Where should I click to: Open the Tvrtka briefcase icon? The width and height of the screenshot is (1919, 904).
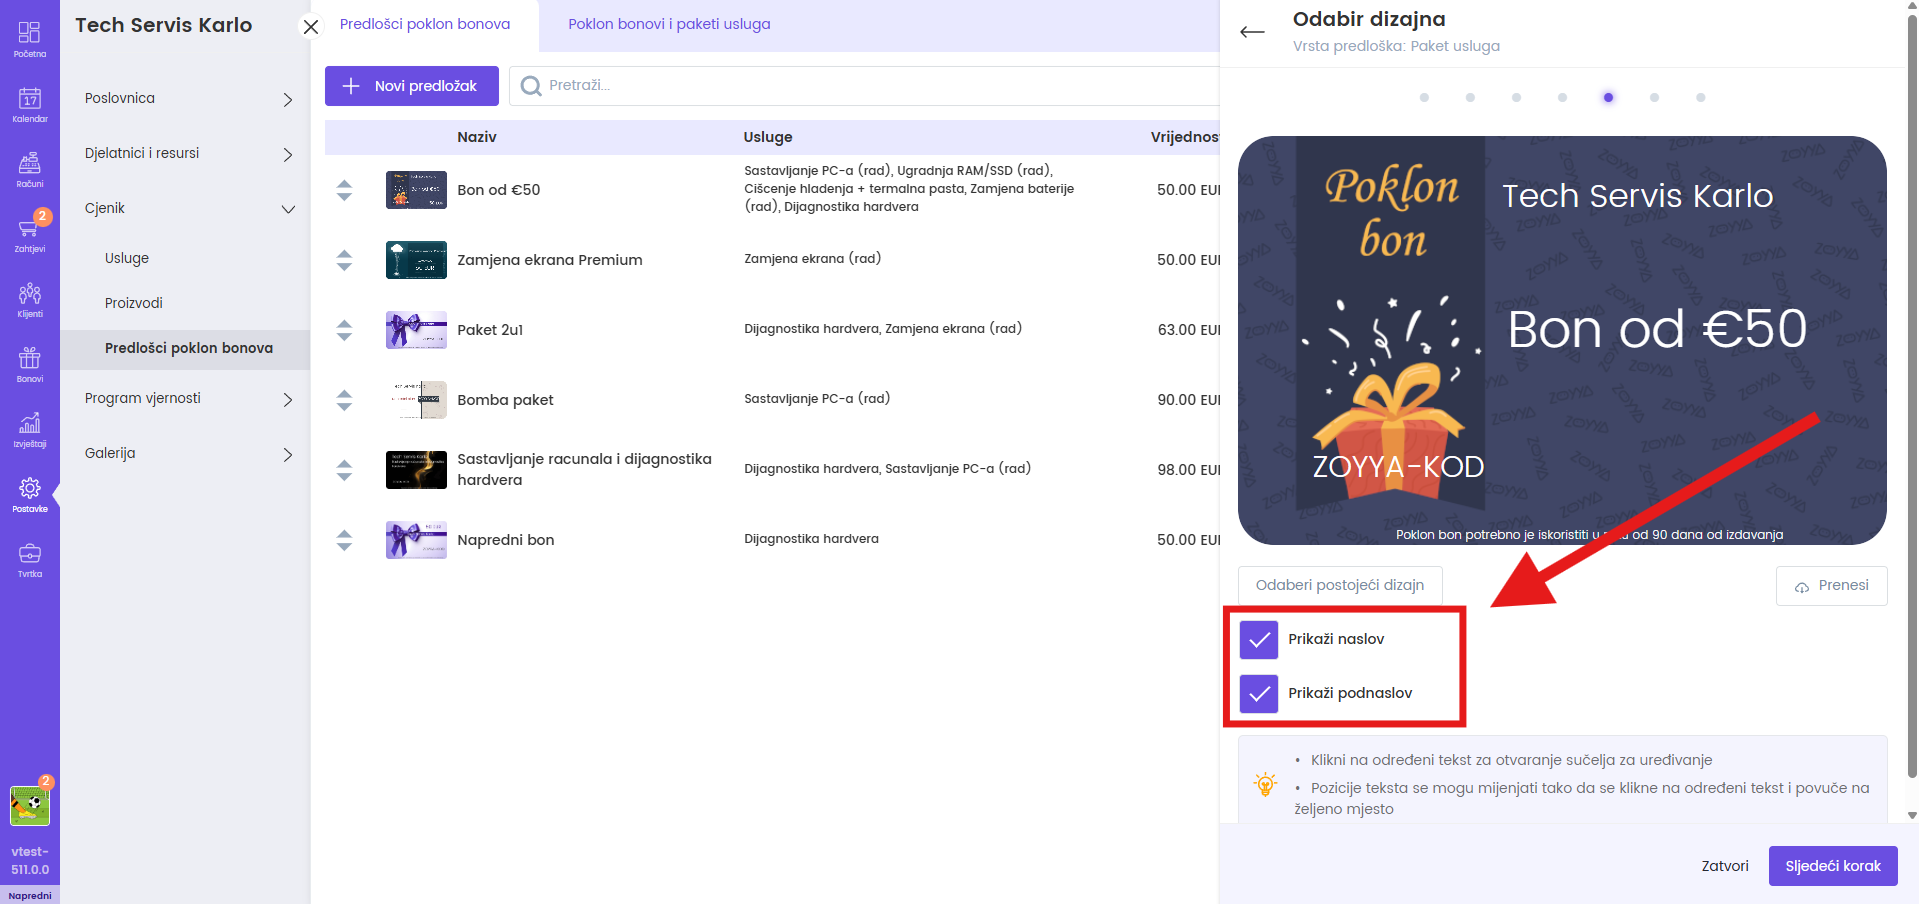click(30, 559)
